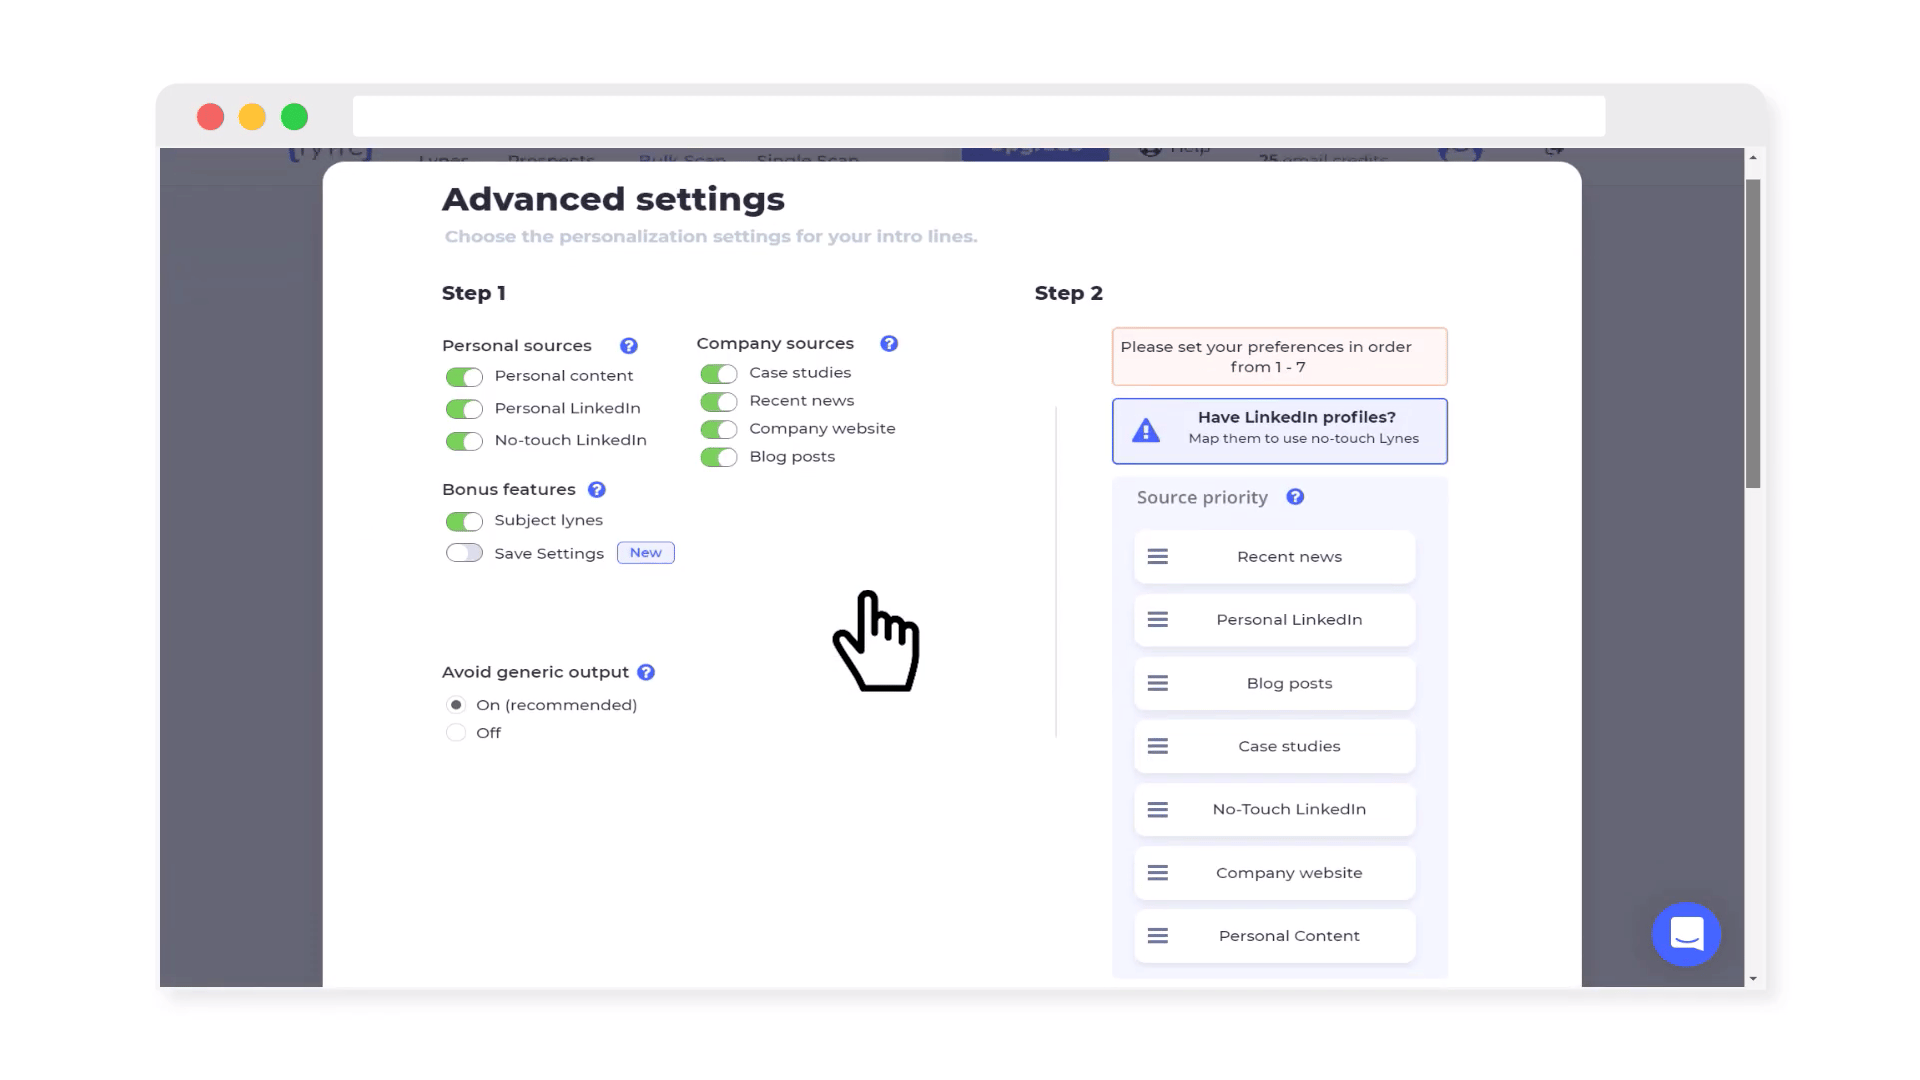Open the Personal sources help tooltip
Image resolution: width=1920 pixels, height=1080 pixels.
point(629,345)
